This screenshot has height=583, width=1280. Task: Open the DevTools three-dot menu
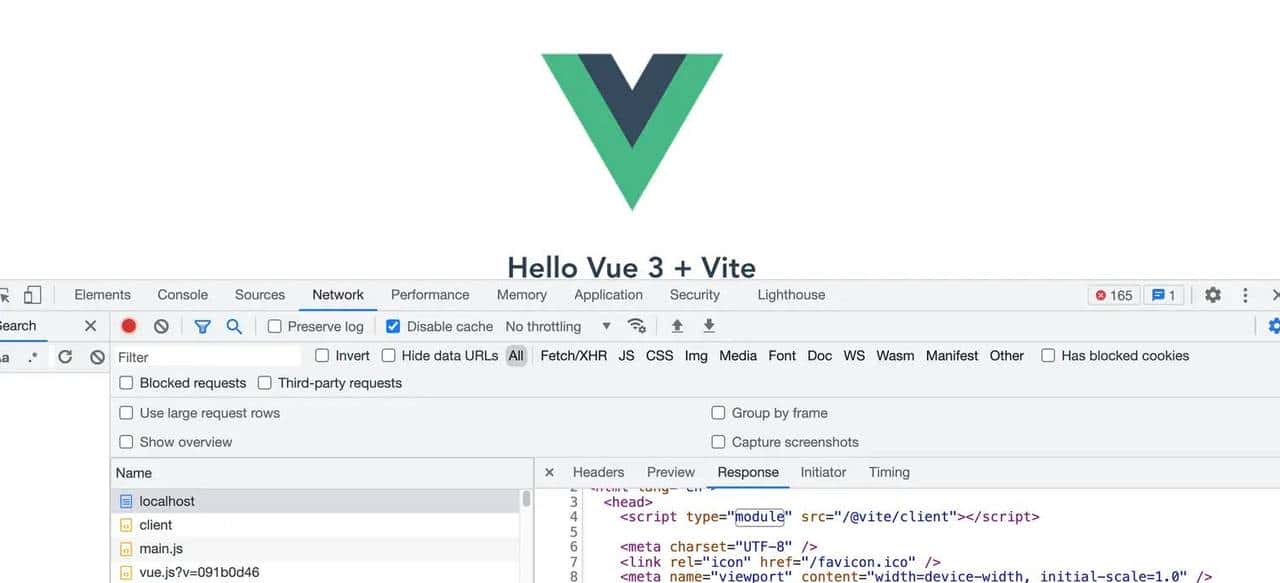(x=1245, y=295)
